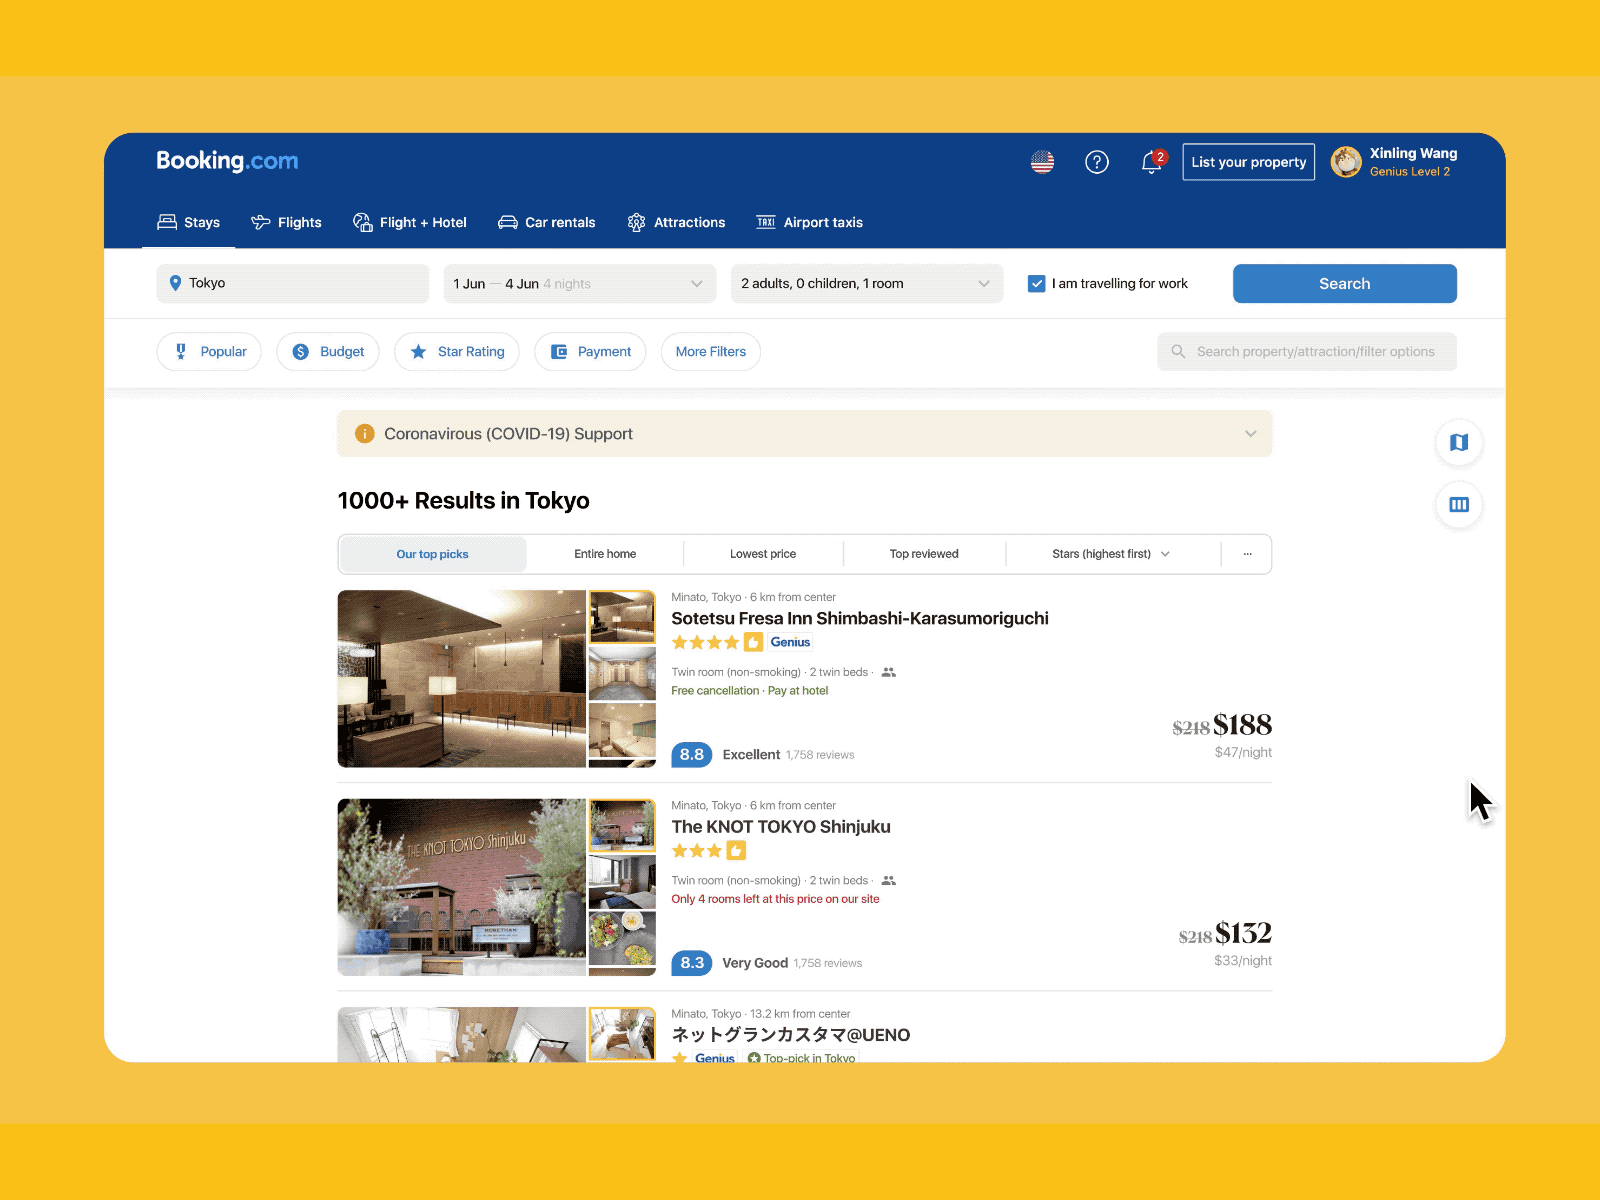1600x1200 pixels.
Task: Click the 'Excellent' rating text
Action: click(x=751, y=755)
